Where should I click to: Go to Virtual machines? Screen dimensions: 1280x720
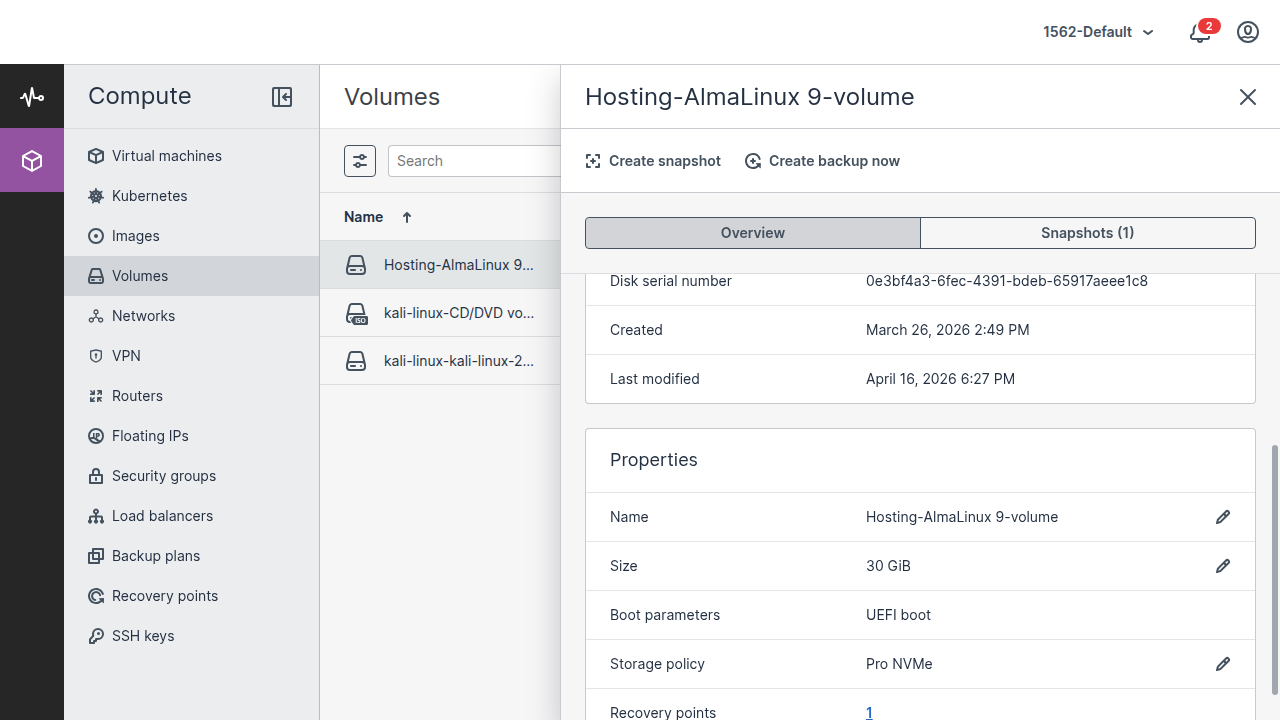(192, 156)
